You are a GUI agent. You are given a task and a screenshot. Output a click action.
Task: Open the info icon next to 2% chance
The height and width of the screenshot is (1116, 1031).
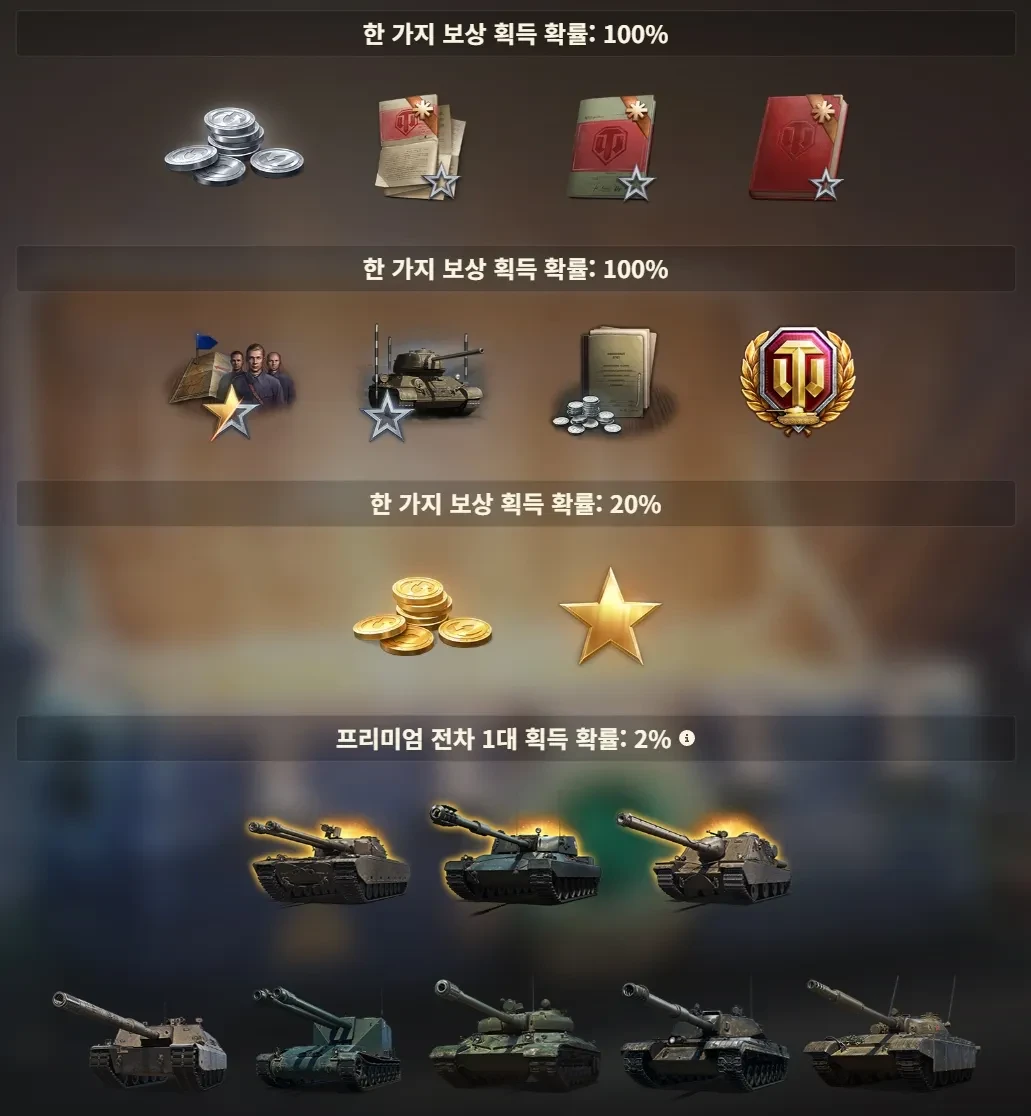click(x=687, y=738)
